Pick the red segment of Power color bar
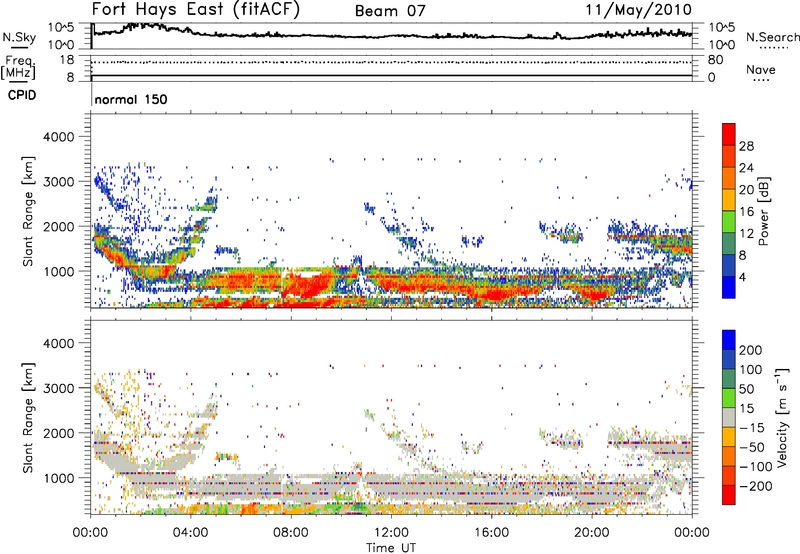The image size is (800, 554). [x=729, y=135]
